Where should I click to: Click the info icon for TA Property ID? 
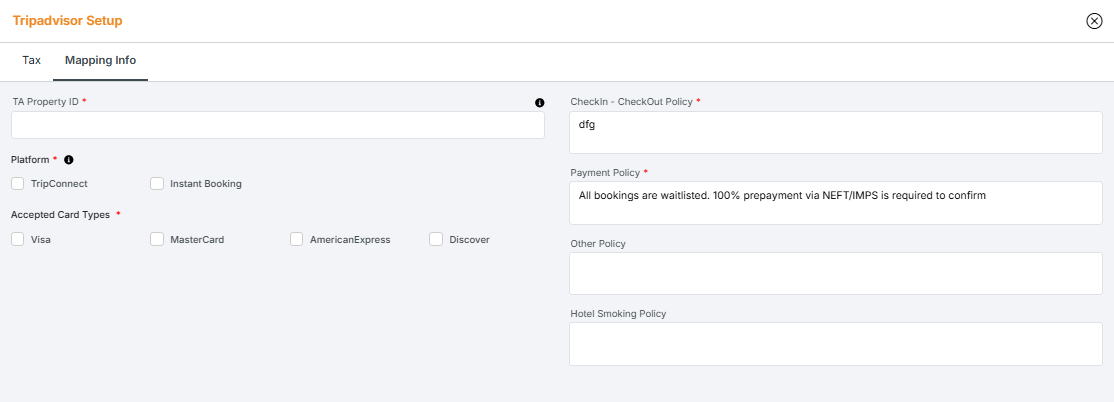click(540, 102)
